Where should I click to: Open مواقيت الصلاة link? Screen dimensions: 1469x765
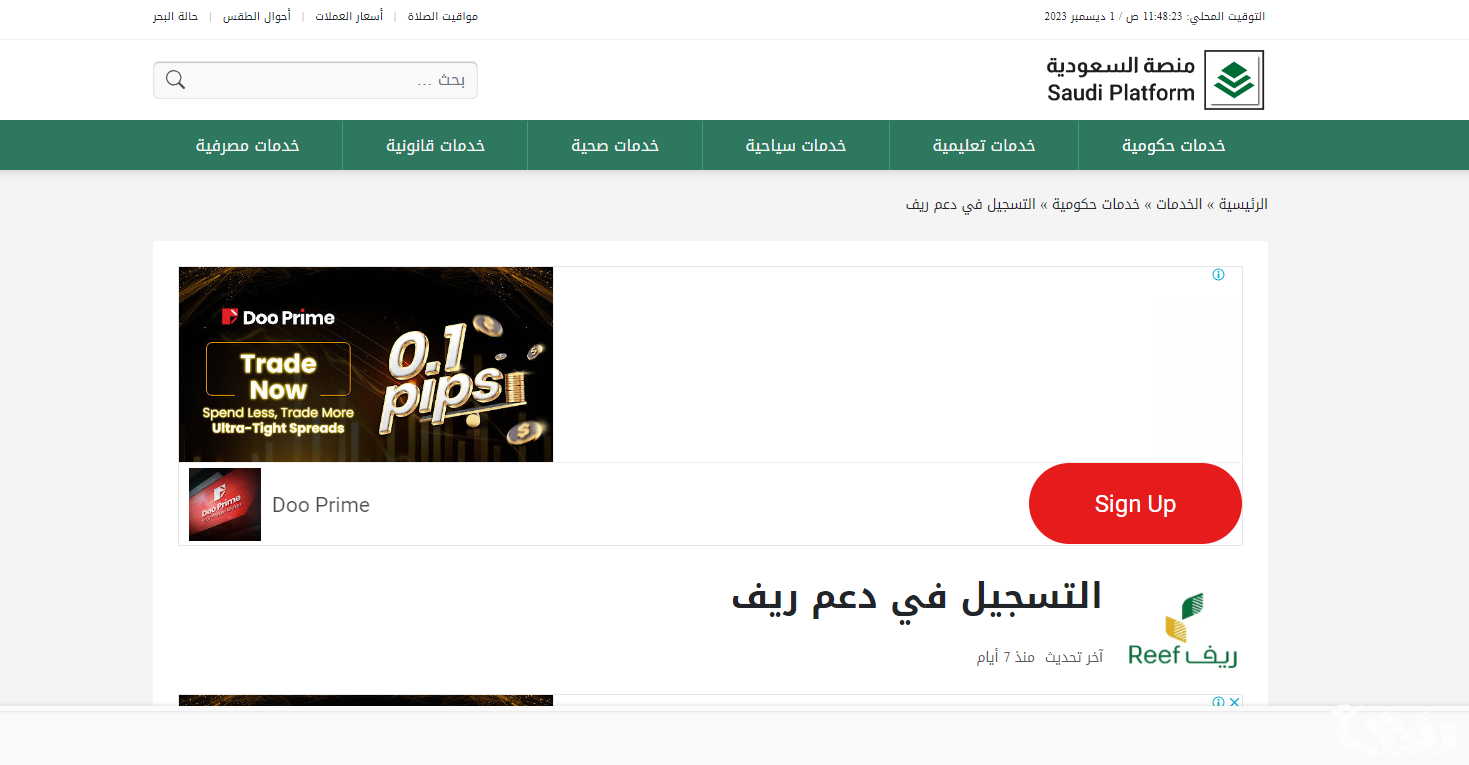pyautogui.click(x=443, y=17)
